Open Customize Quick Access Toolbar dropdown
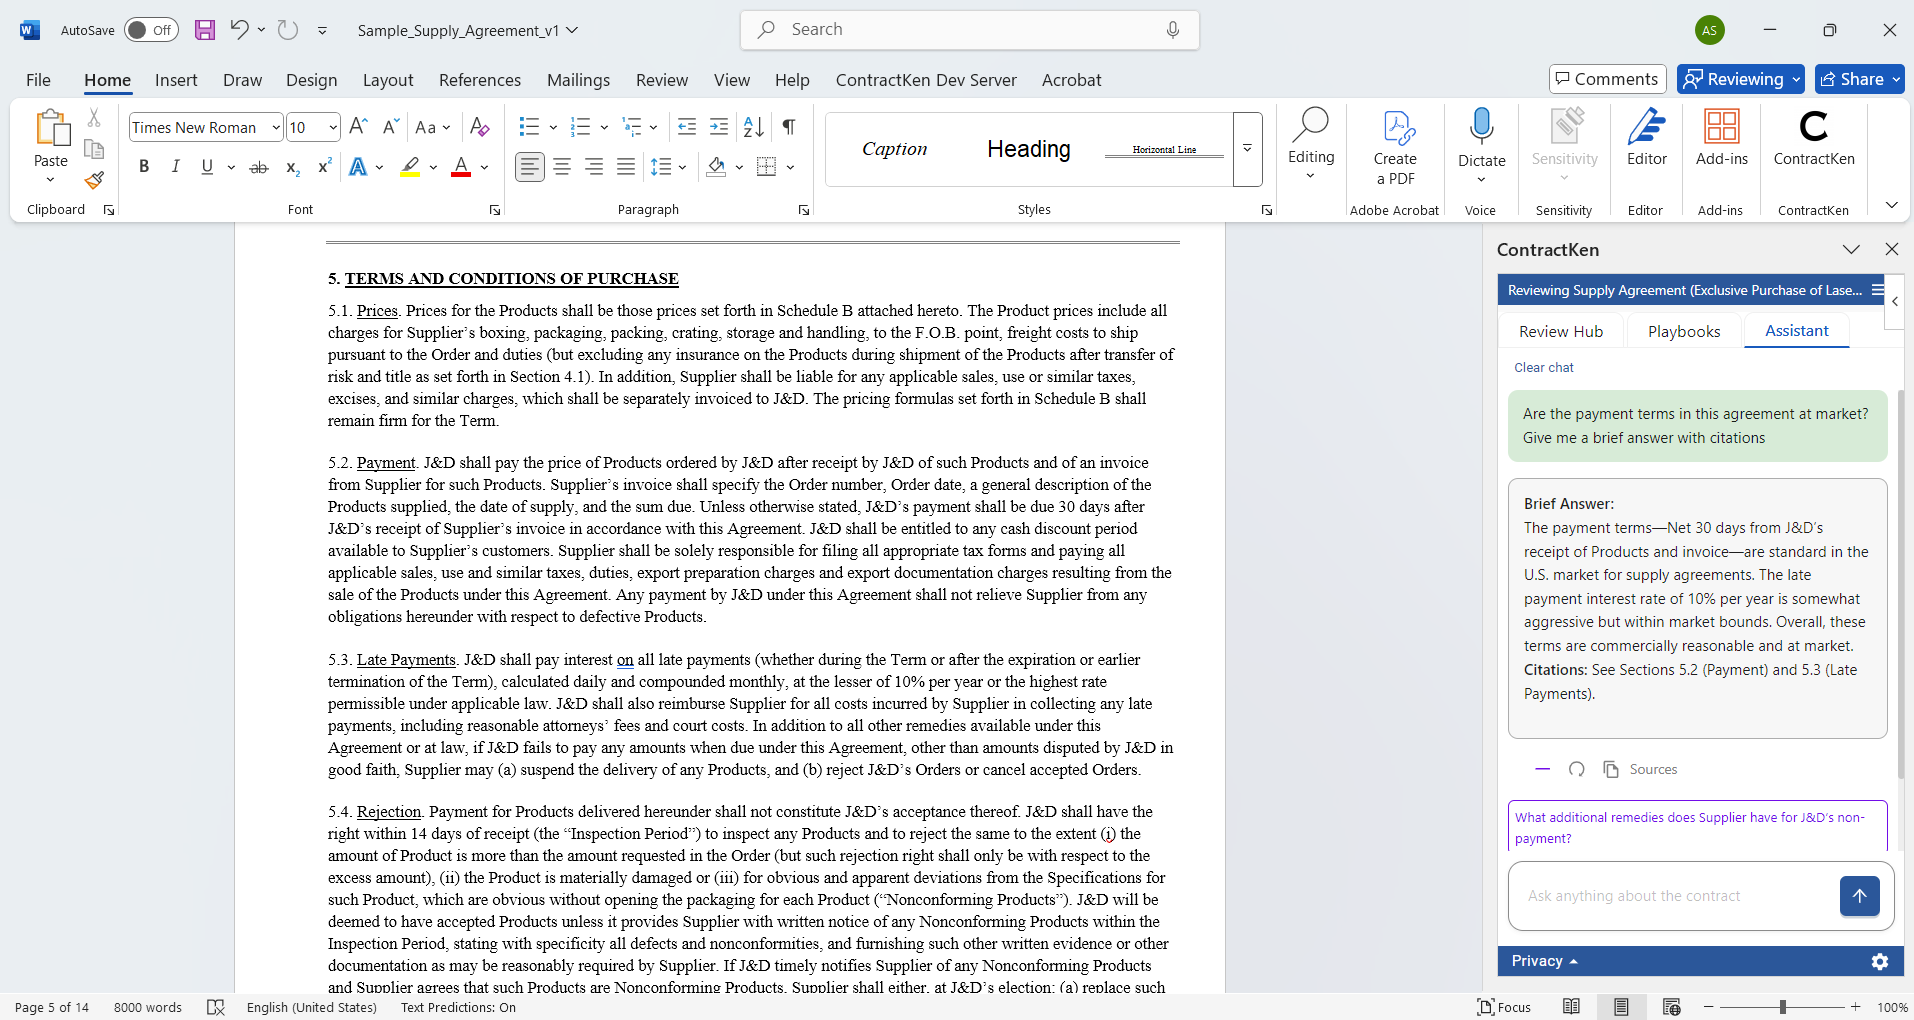 [322, 31]
